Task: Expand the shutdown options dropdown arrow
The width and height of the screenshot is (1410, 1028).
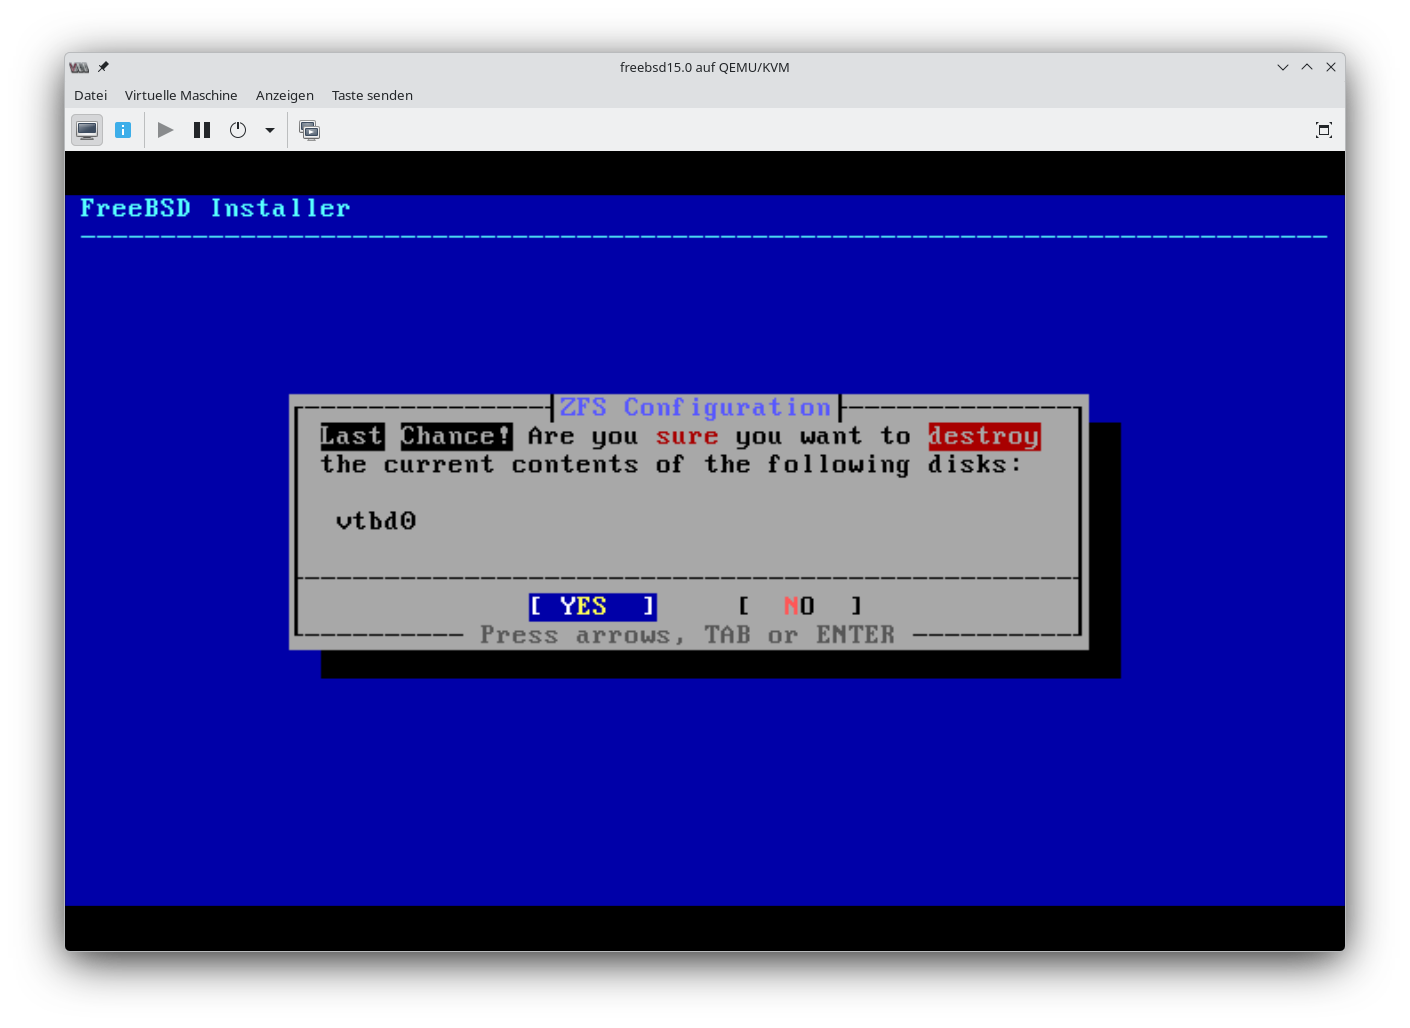Action: [x=270, y=130]
